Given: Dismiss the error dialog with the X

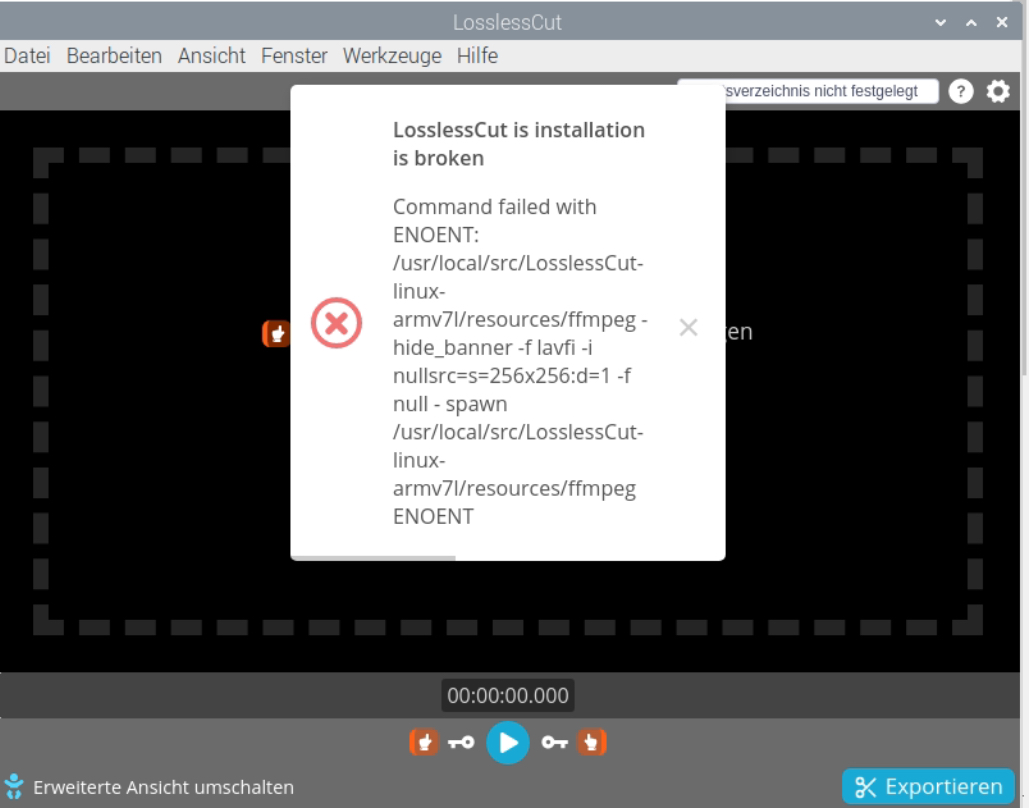Looking at the screenshot, I should [688, 327].
